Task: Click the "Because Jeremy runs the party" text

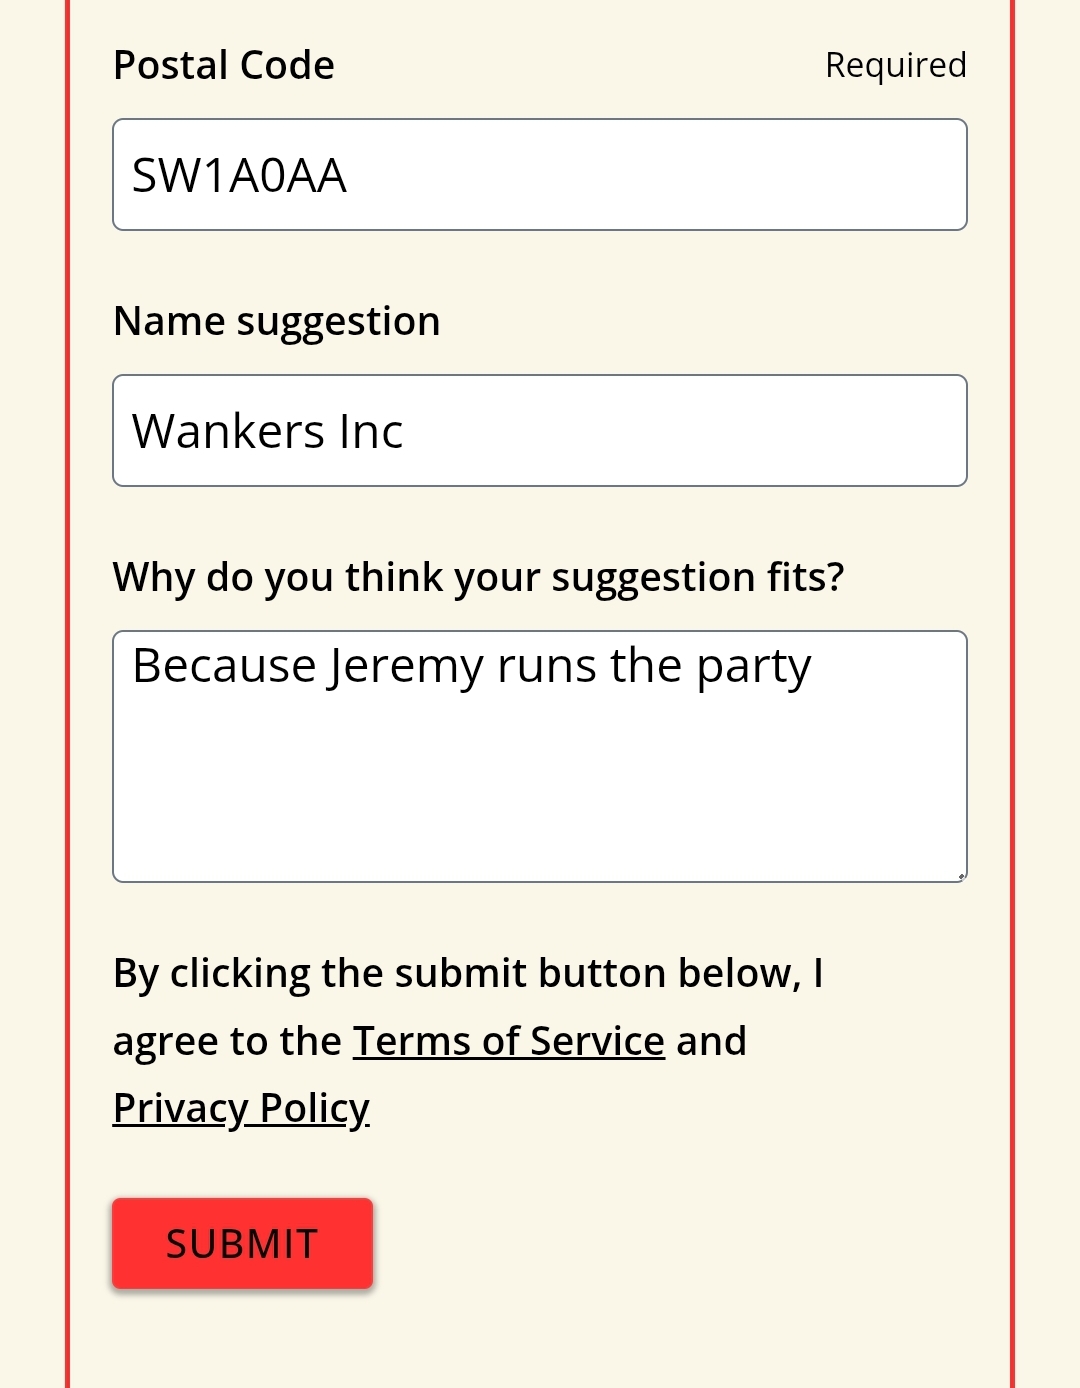Action: (471, 667)
